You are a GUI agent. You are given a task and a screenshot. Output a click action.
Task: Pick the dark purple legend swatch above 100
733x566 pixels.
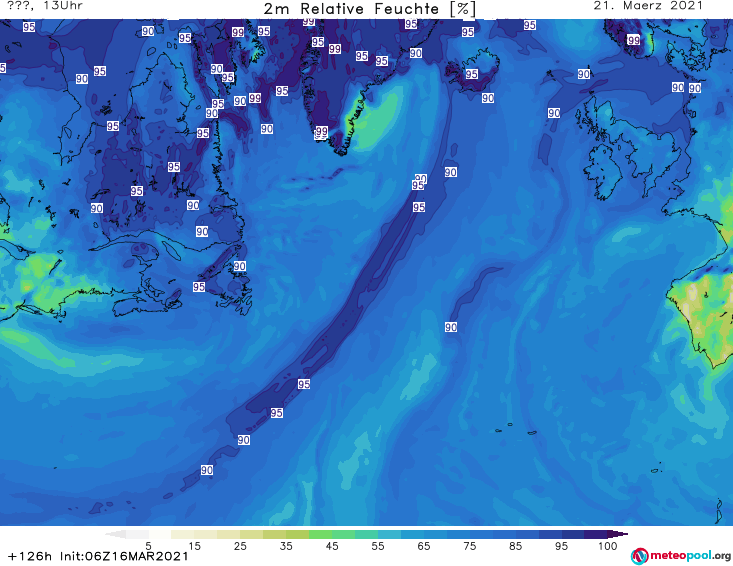point(618,534)
